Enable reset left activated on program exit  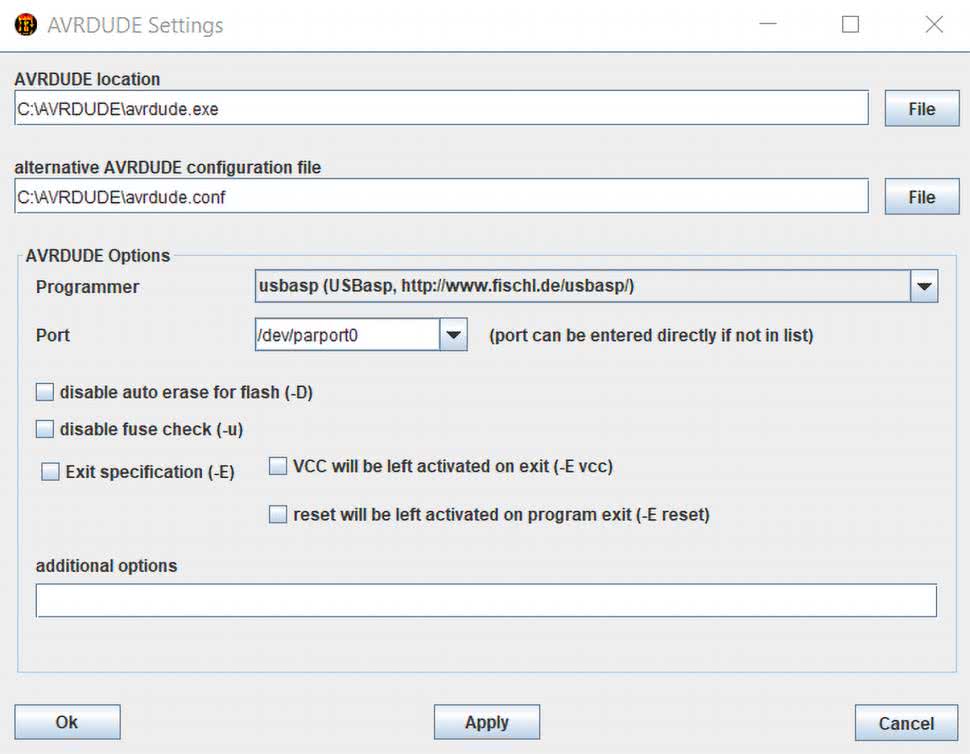tap(279, 515)
